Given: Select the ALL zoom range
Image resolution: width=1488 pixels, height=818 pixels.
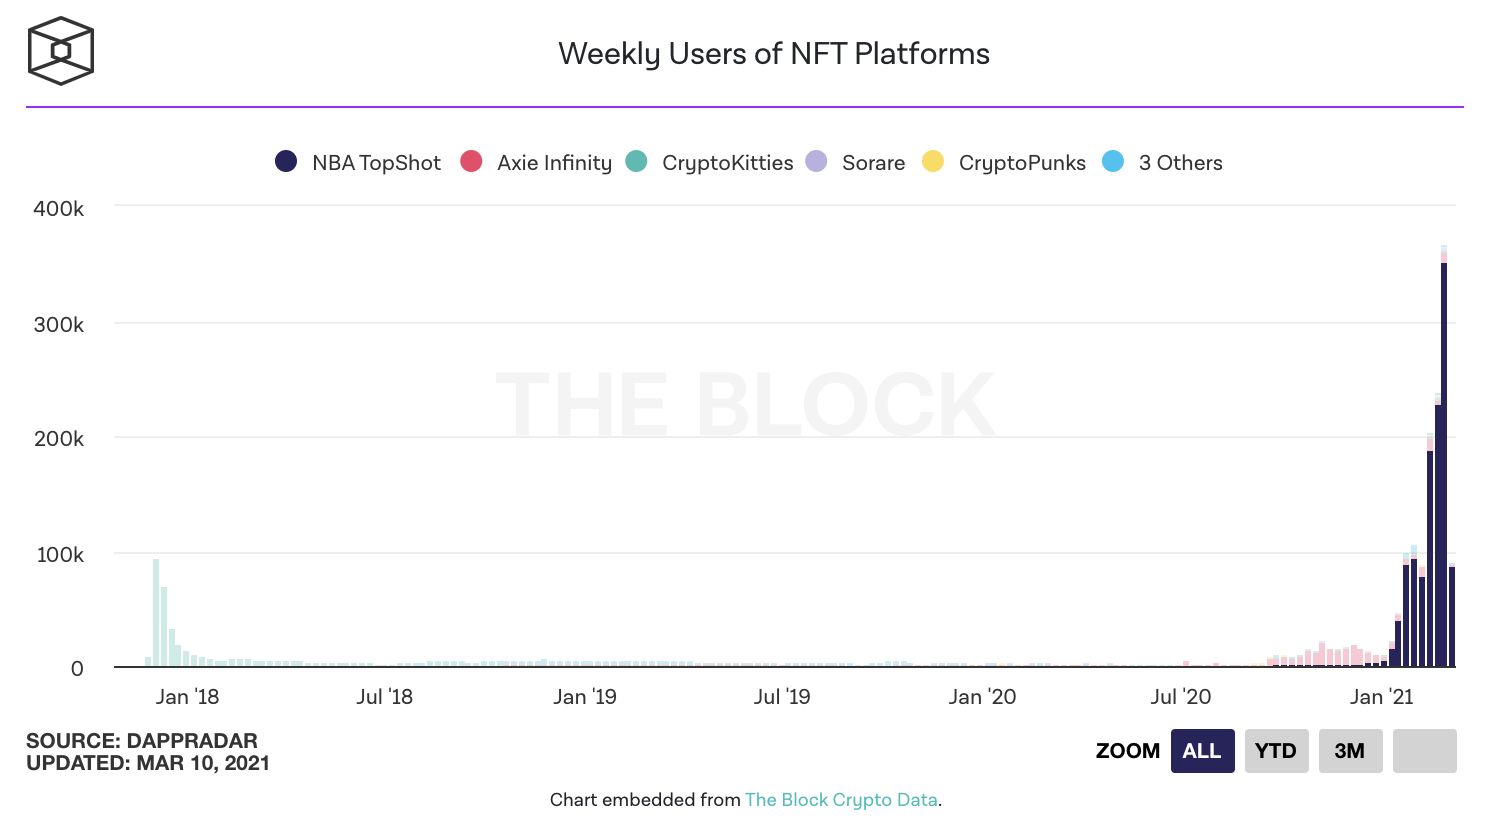Looking at the screenshot, I should [x=1202, y=751].
